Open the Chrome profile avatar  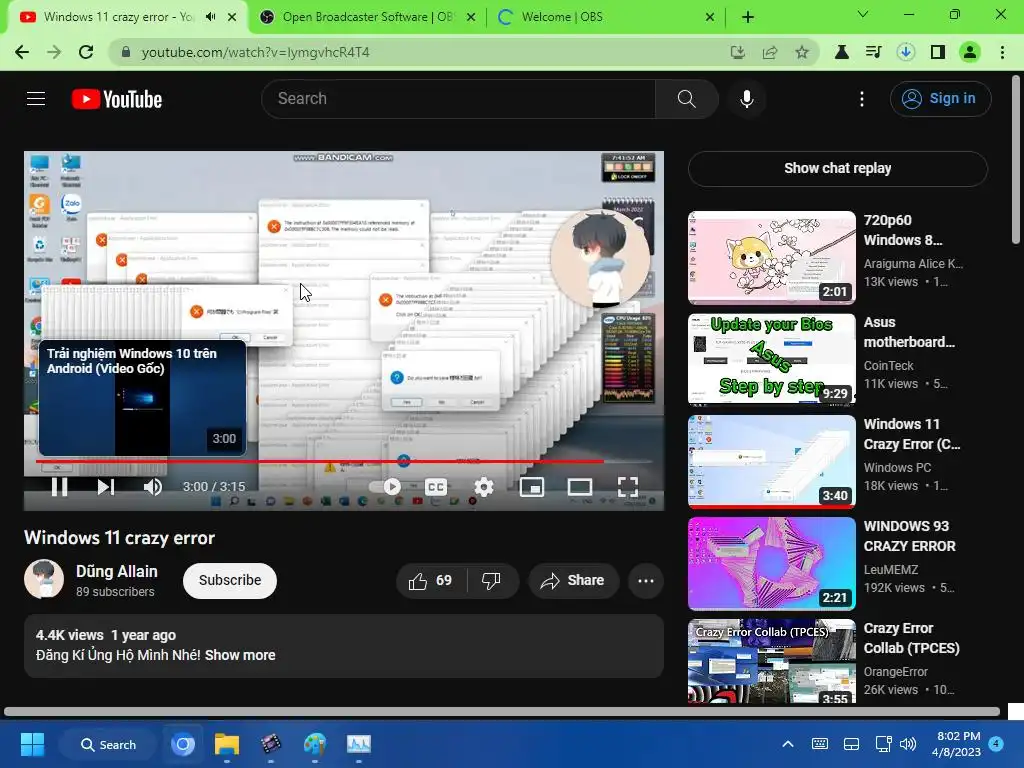click(x=970, y=52)
